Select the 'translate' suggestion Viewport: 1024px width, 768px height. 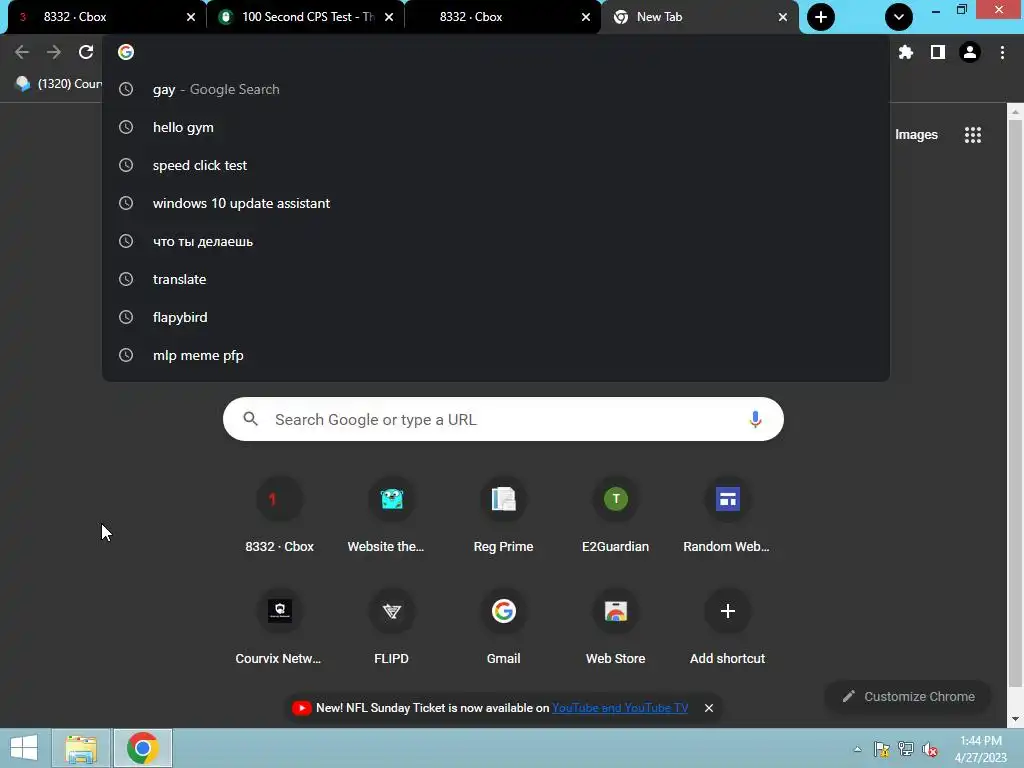[496, 279]
